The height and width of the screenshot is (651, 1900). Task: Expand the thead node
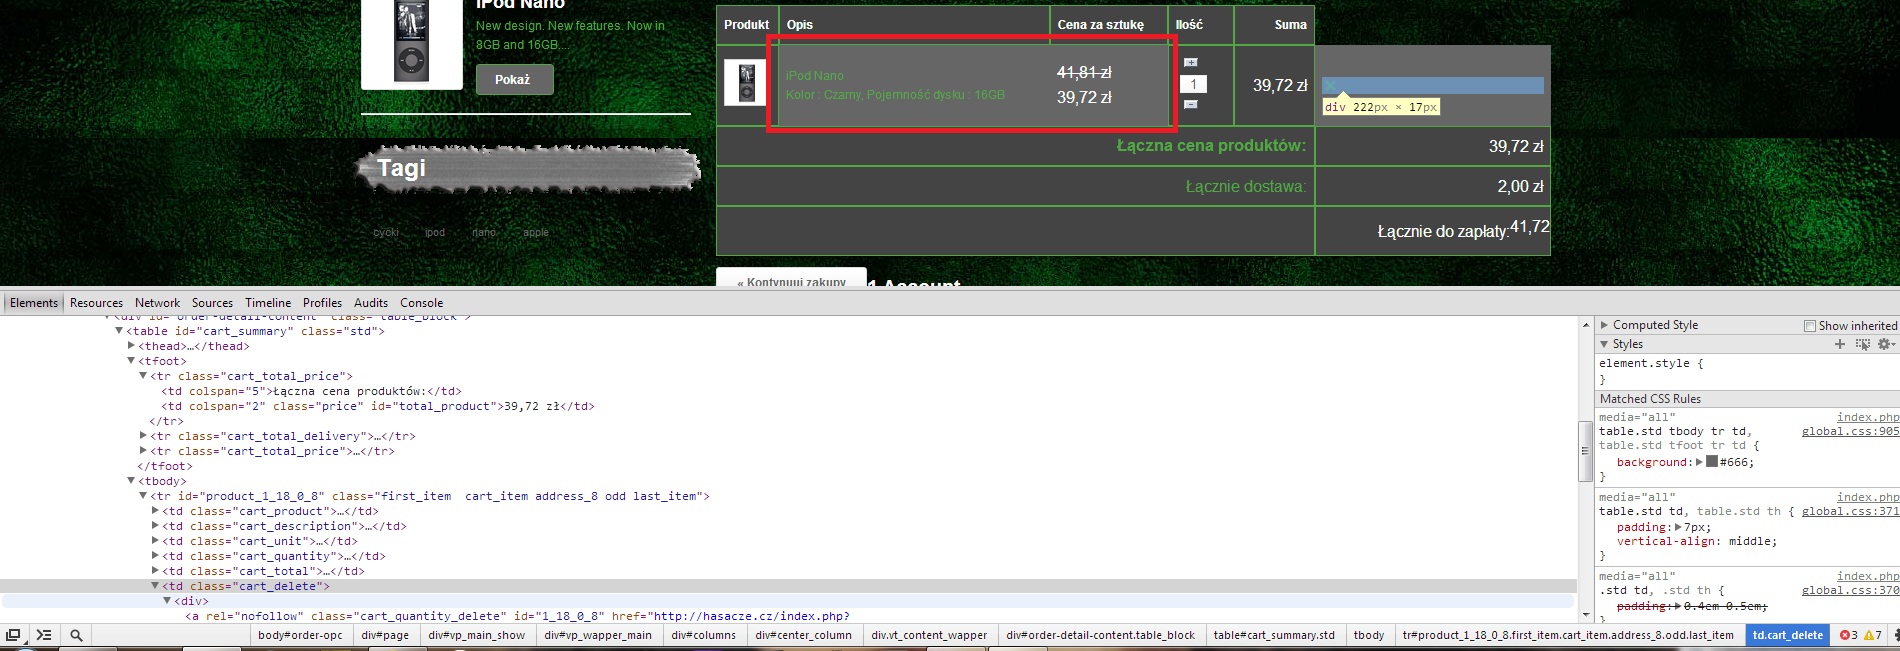131,346
